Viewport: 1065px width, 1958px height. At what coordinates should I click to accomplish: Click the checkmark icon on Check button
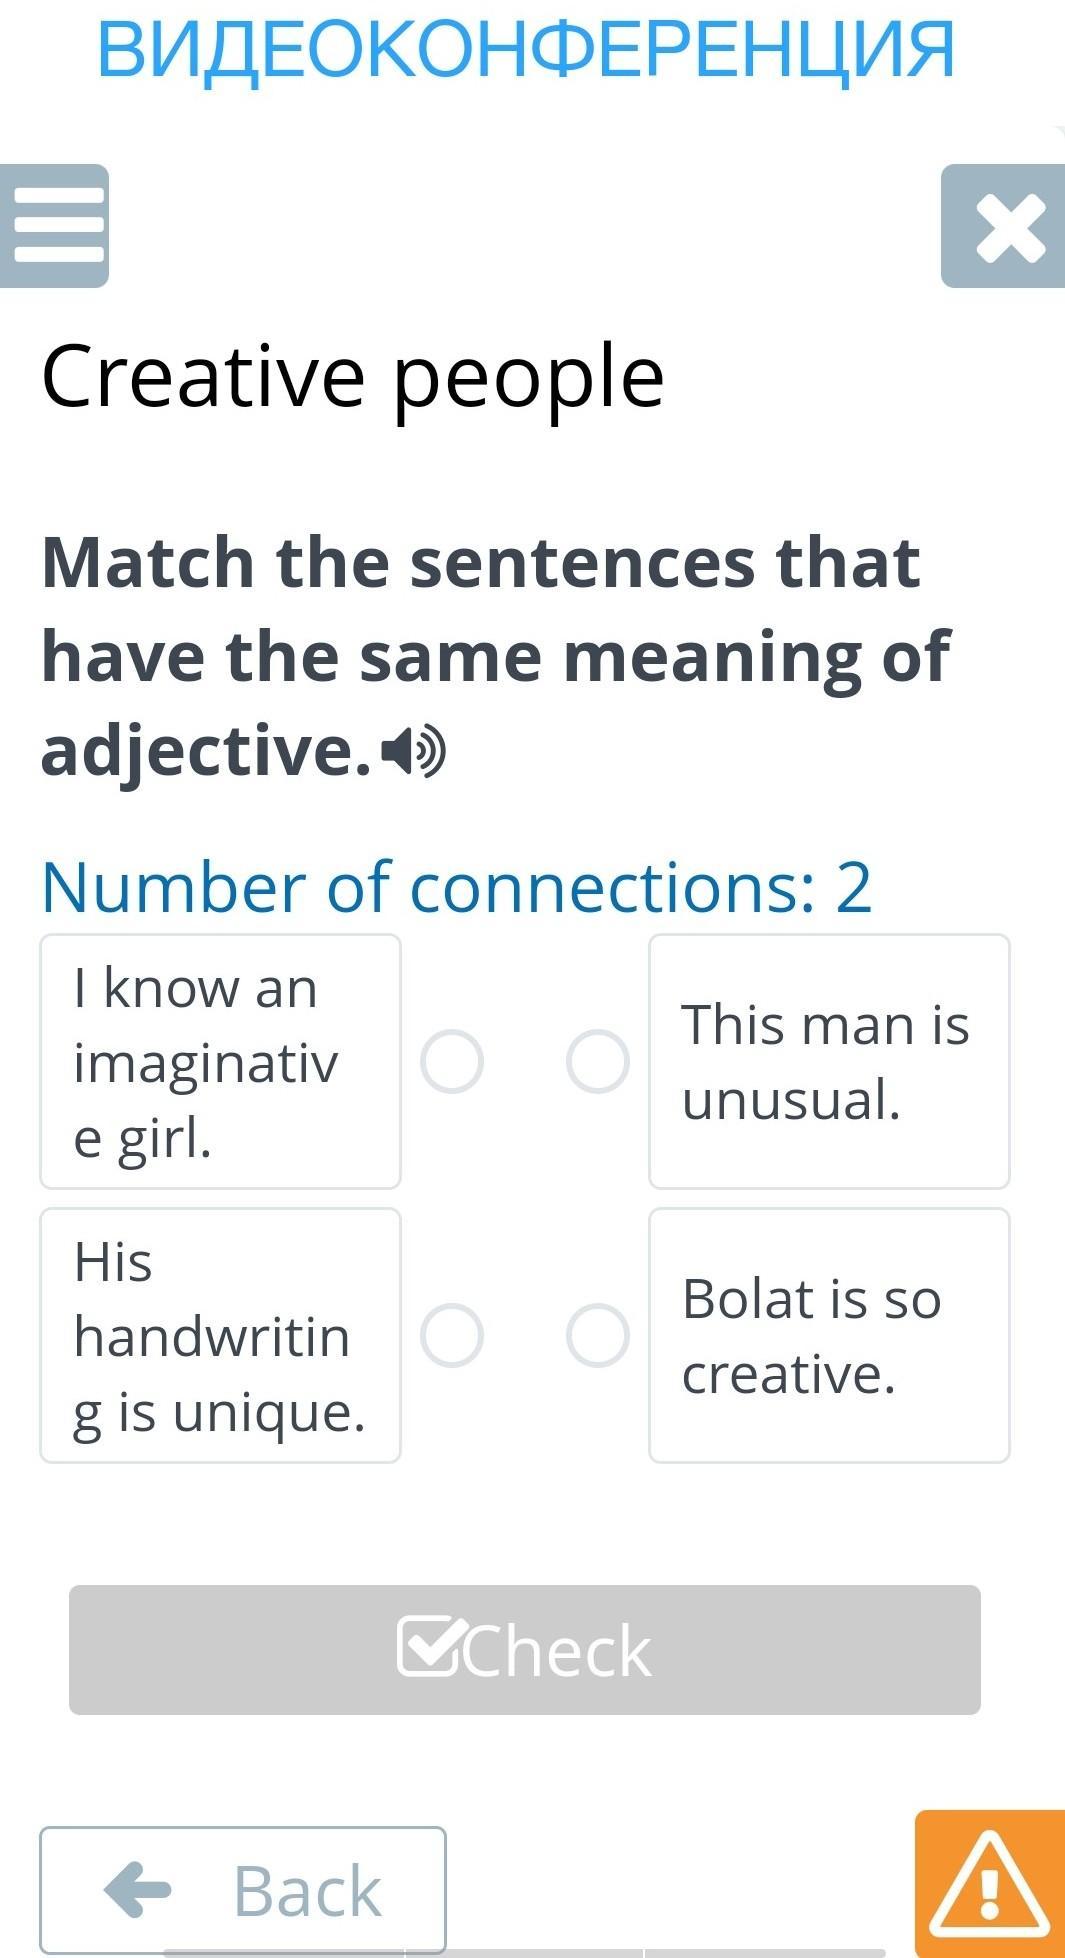(x=430, y=1646)
